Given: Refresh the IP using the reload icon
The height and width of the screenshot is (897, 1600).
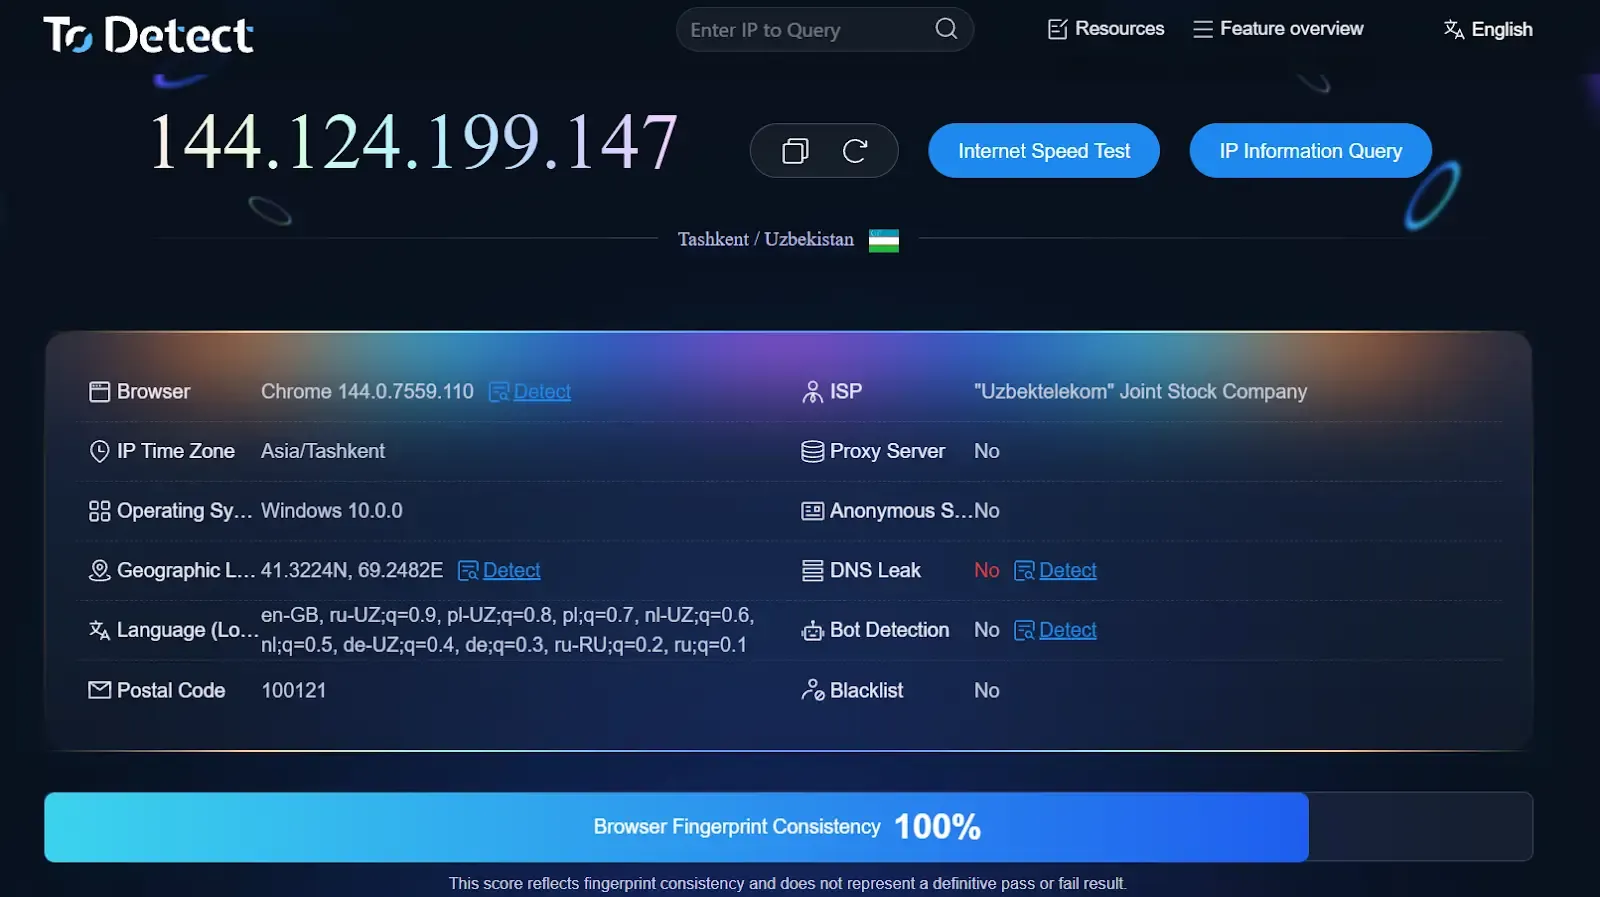Looking at the screenshot, I should (855, 151).
